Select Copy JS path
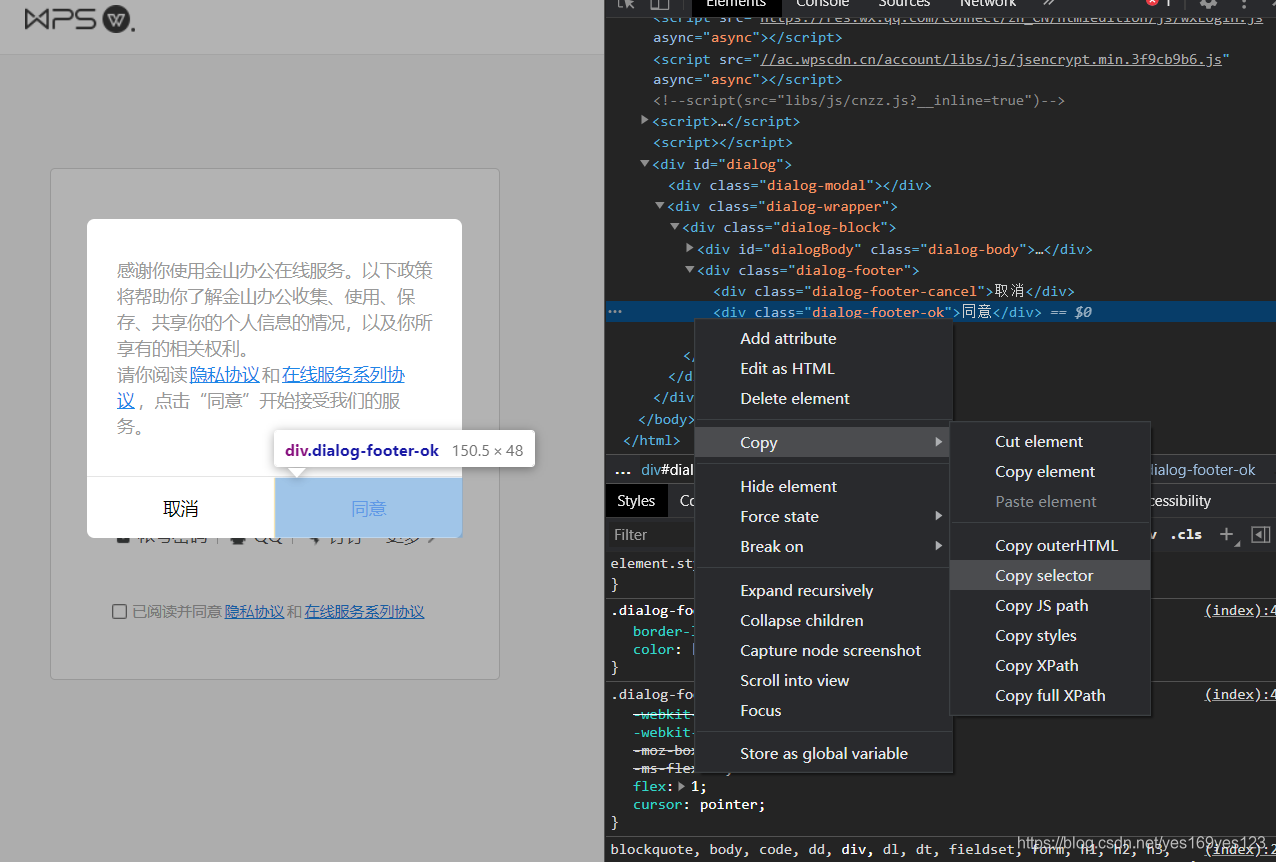 point(1050,605)
